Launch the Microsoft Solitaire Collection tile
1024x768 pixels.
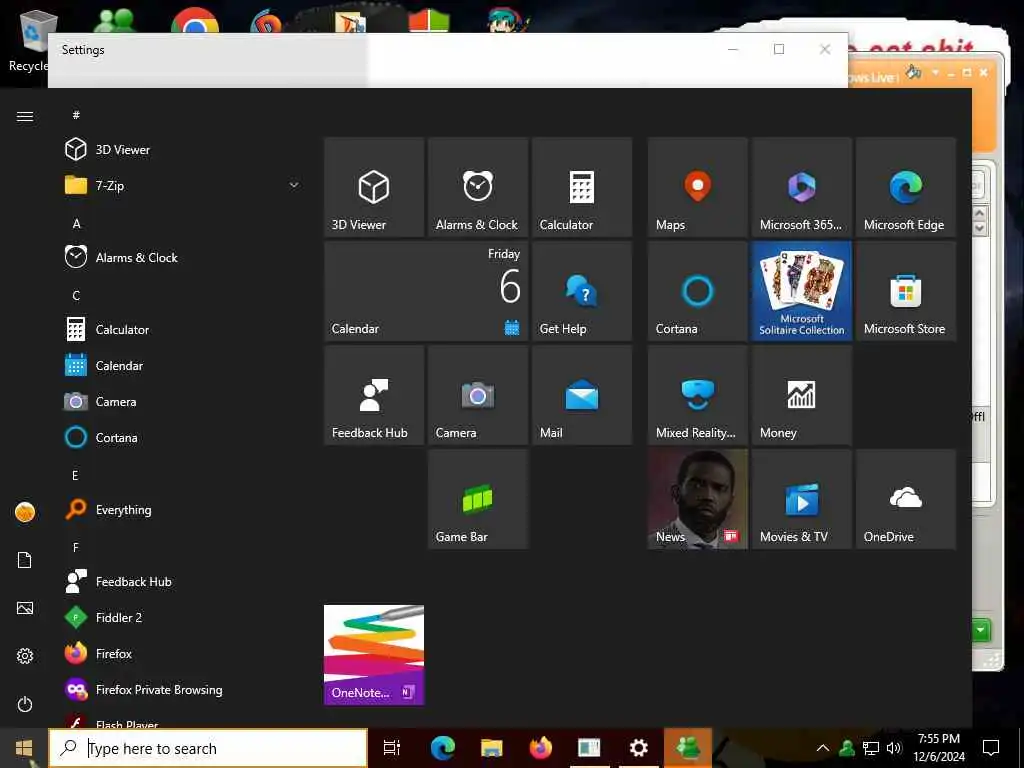click(x=801, y=291)
